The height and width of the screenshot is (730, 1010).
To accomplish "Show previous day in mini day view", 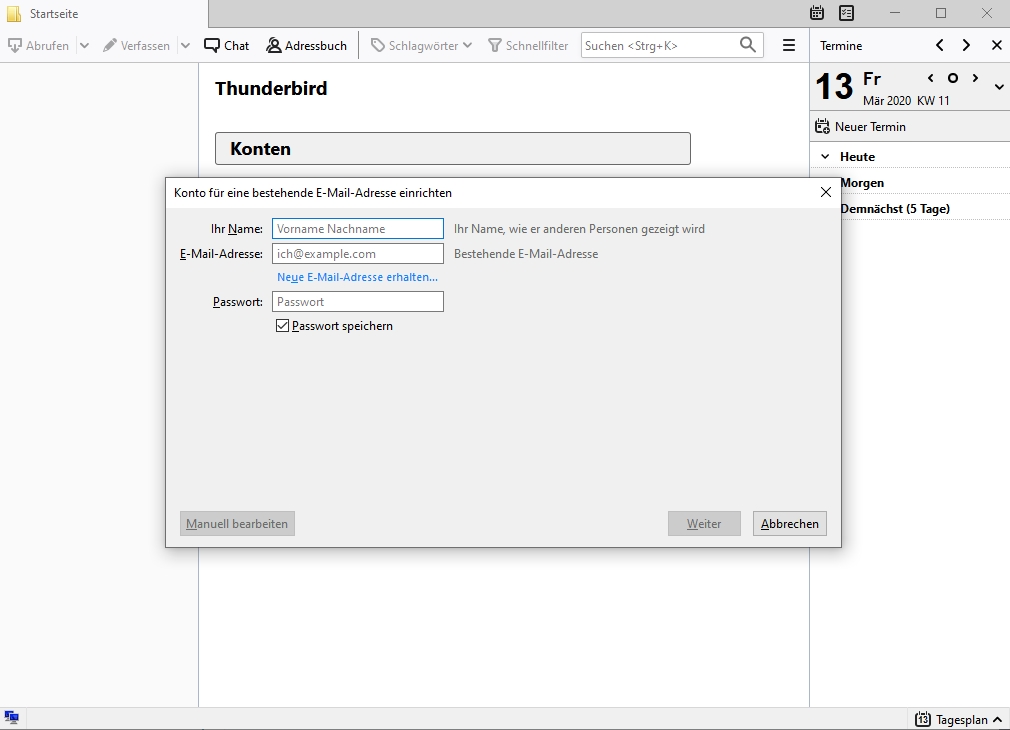I will (x=931, y=78).
